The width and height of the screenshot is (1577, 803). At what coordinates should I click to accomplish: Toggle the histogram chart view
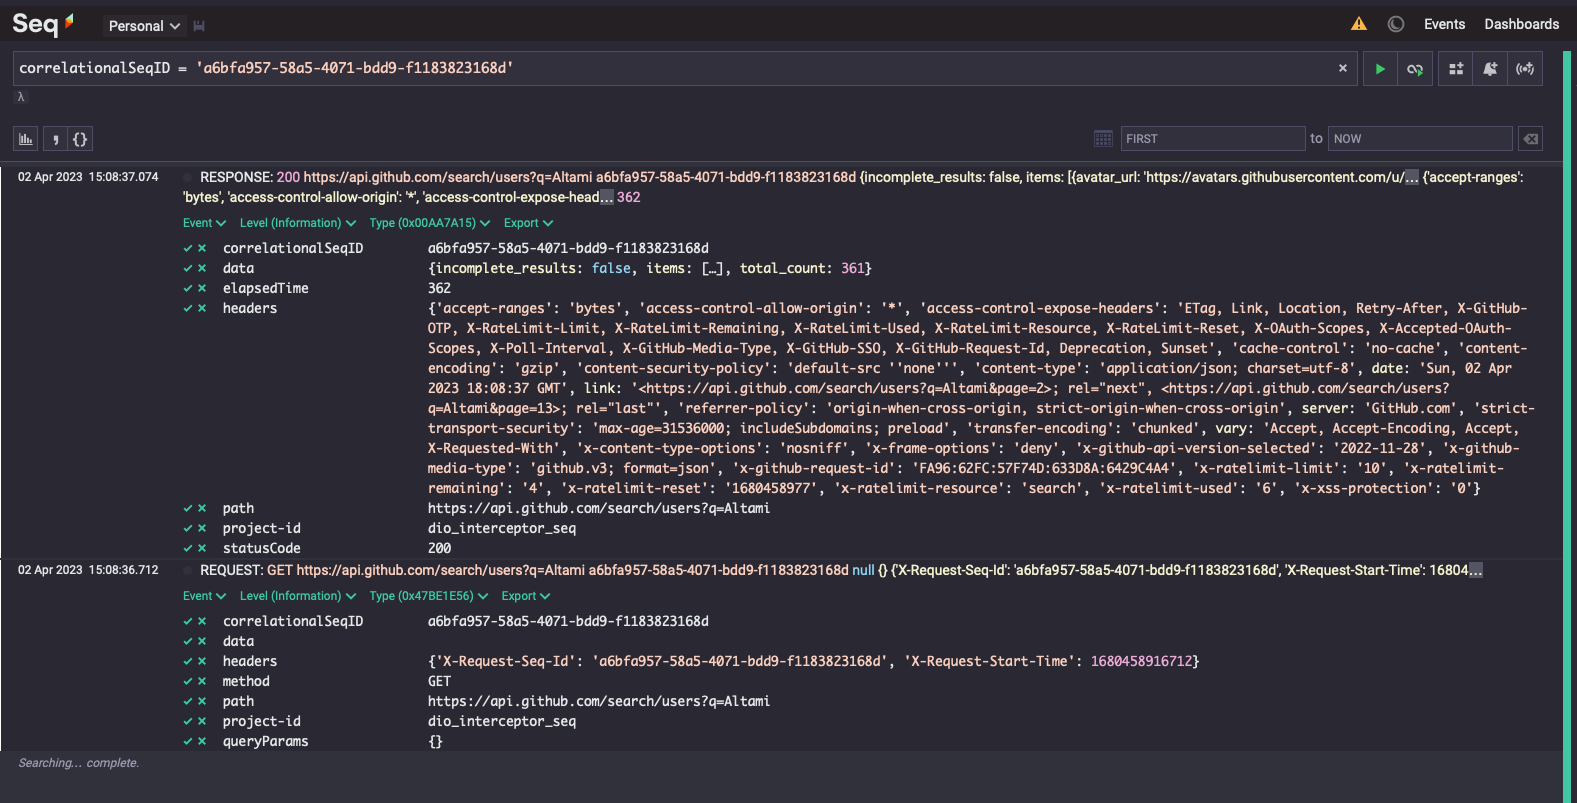tap(26, 139)
